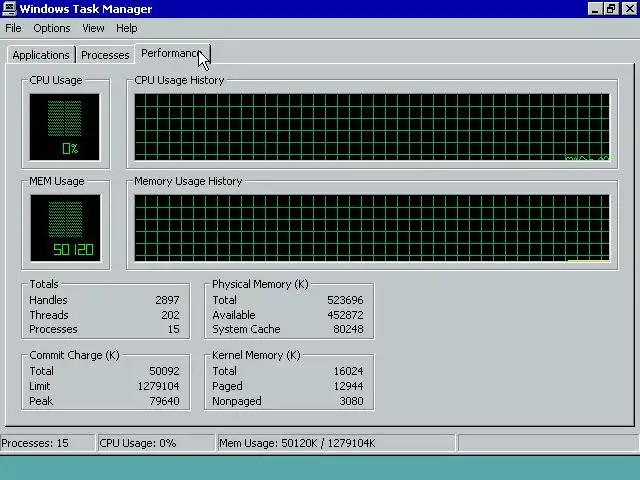Viewport: 640px width, 480px height.
Task: Click the CPU Usage 0% gauge
Action: point(64,127)
